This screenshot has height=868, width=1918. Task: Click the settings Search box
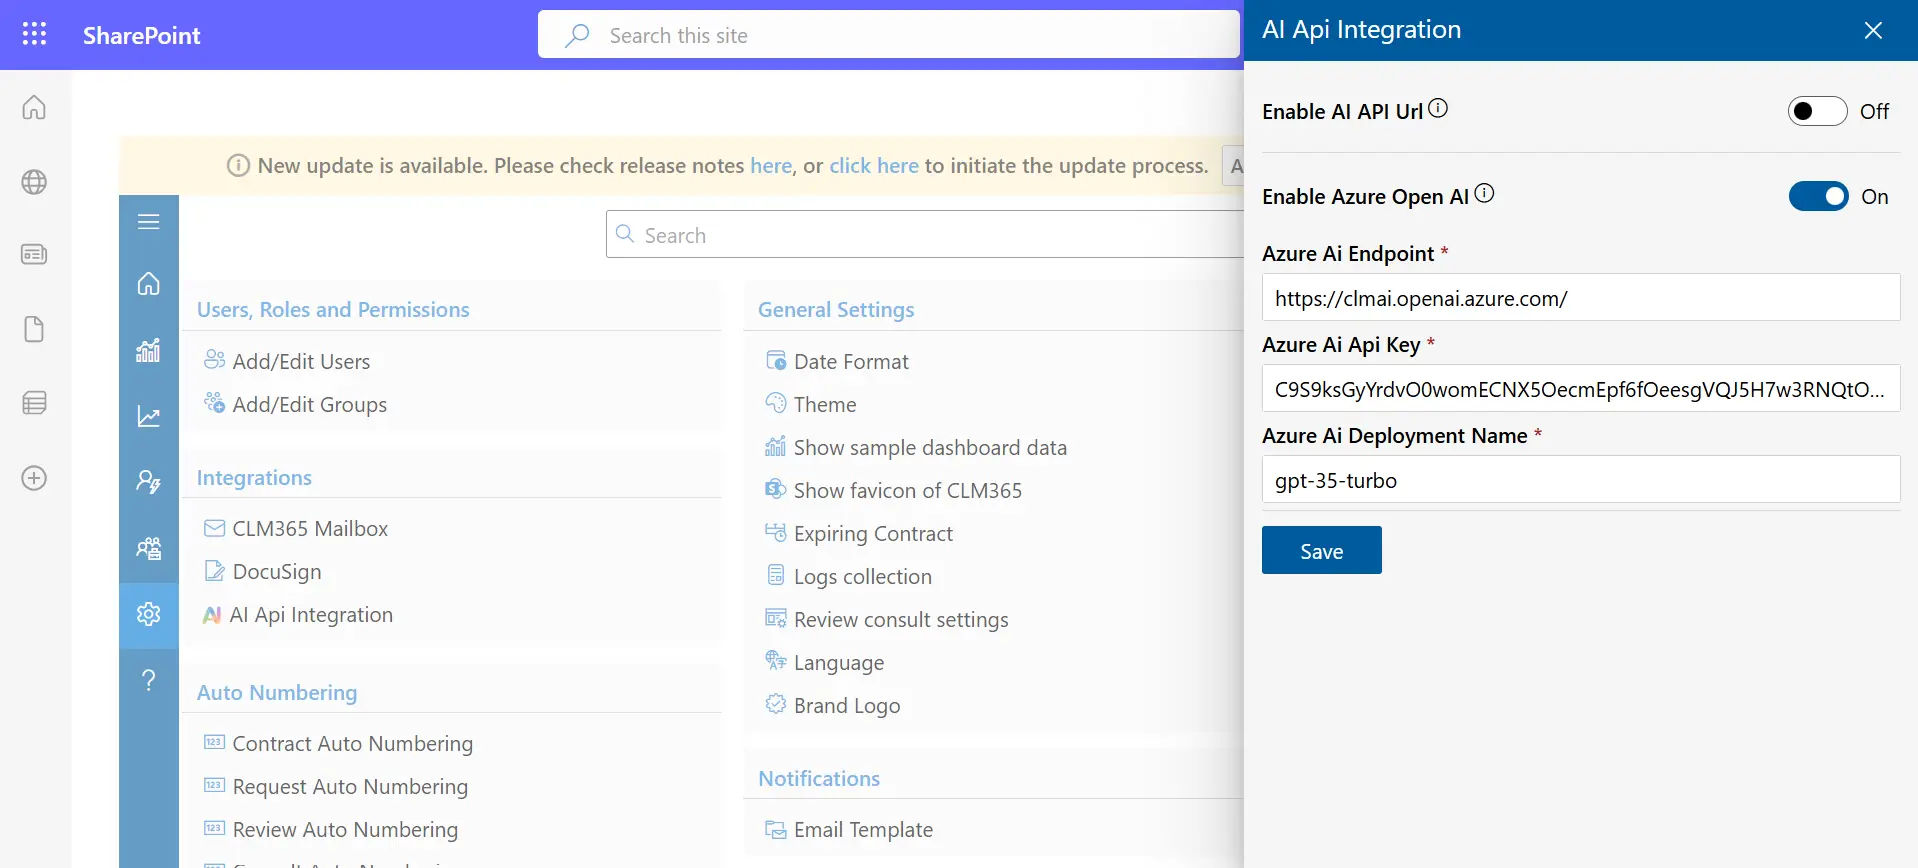(x=925, y=235)
